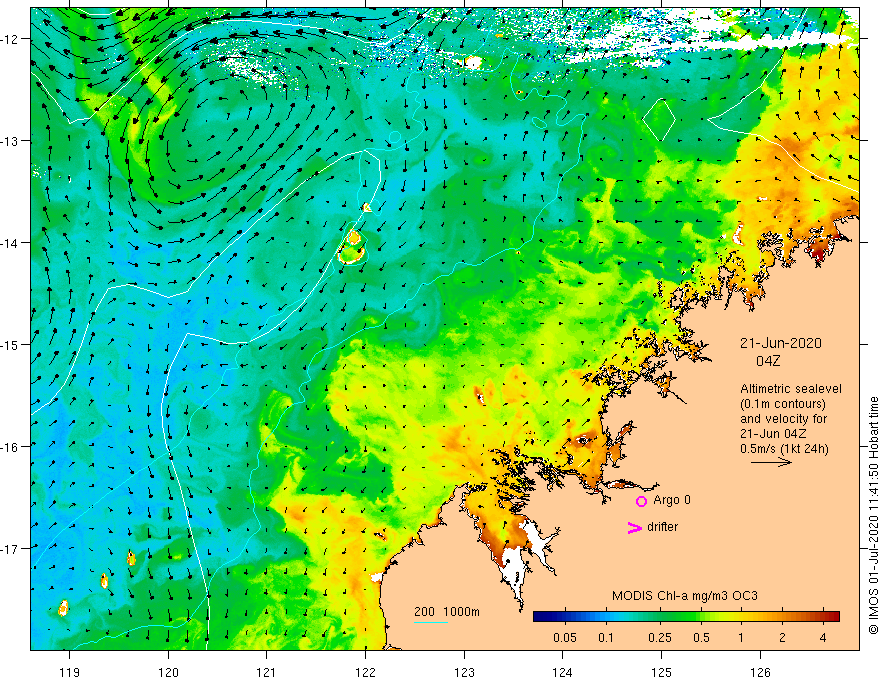This screenshot has height=680, width=880.
Task: Click colorbar value label '0.05'
Action: (565, 638)
